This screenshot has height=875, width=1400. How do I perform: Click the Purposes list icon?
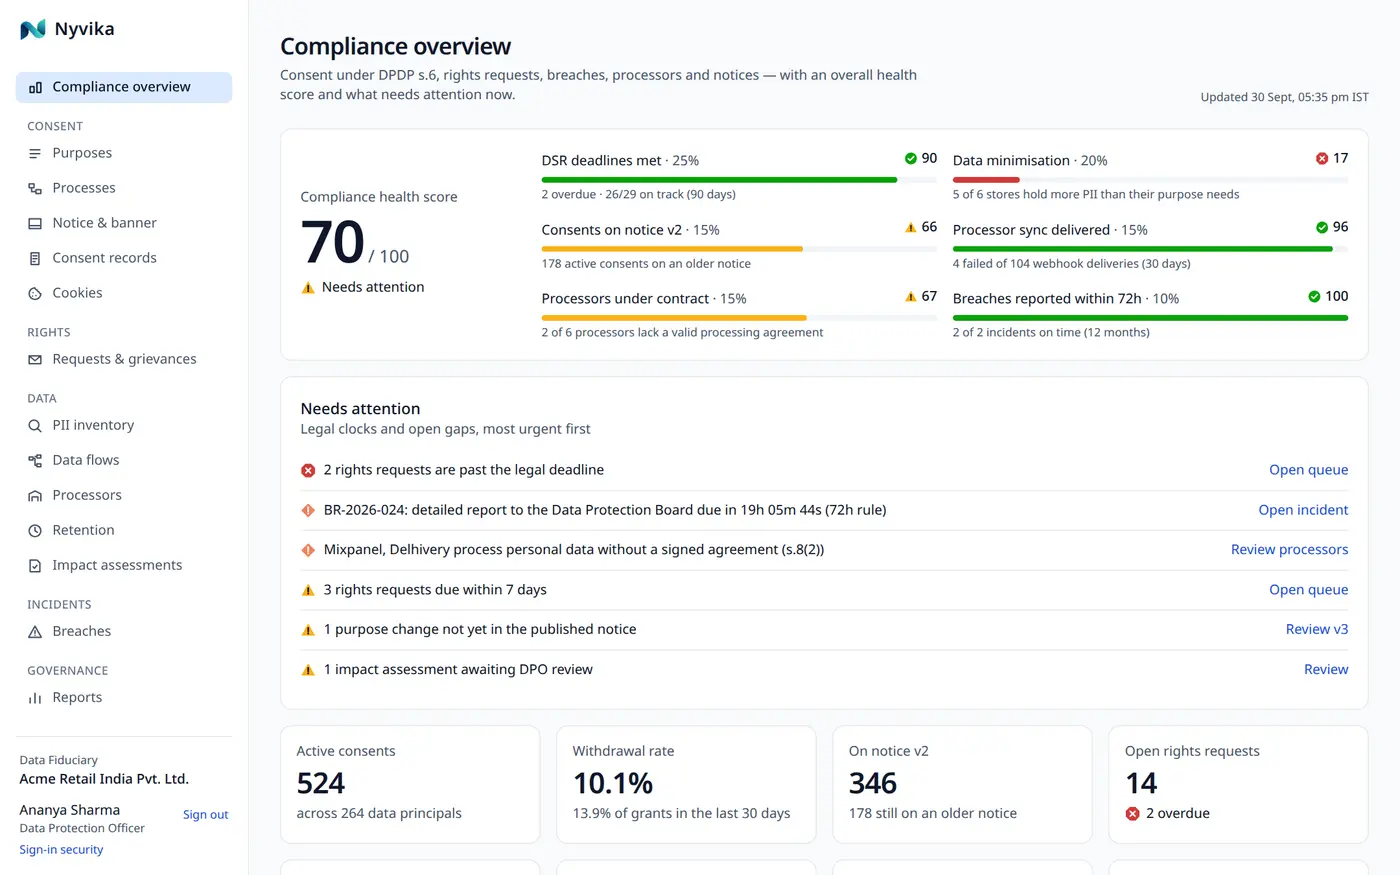pos(35,153)
